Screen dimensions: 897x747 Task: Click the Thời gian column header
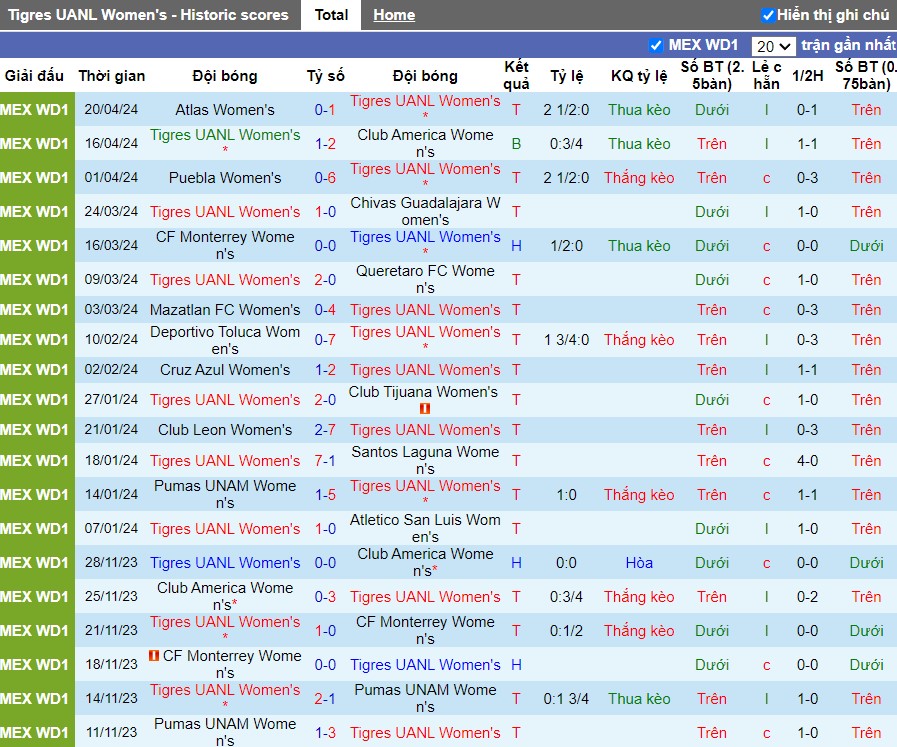[112, 76]
